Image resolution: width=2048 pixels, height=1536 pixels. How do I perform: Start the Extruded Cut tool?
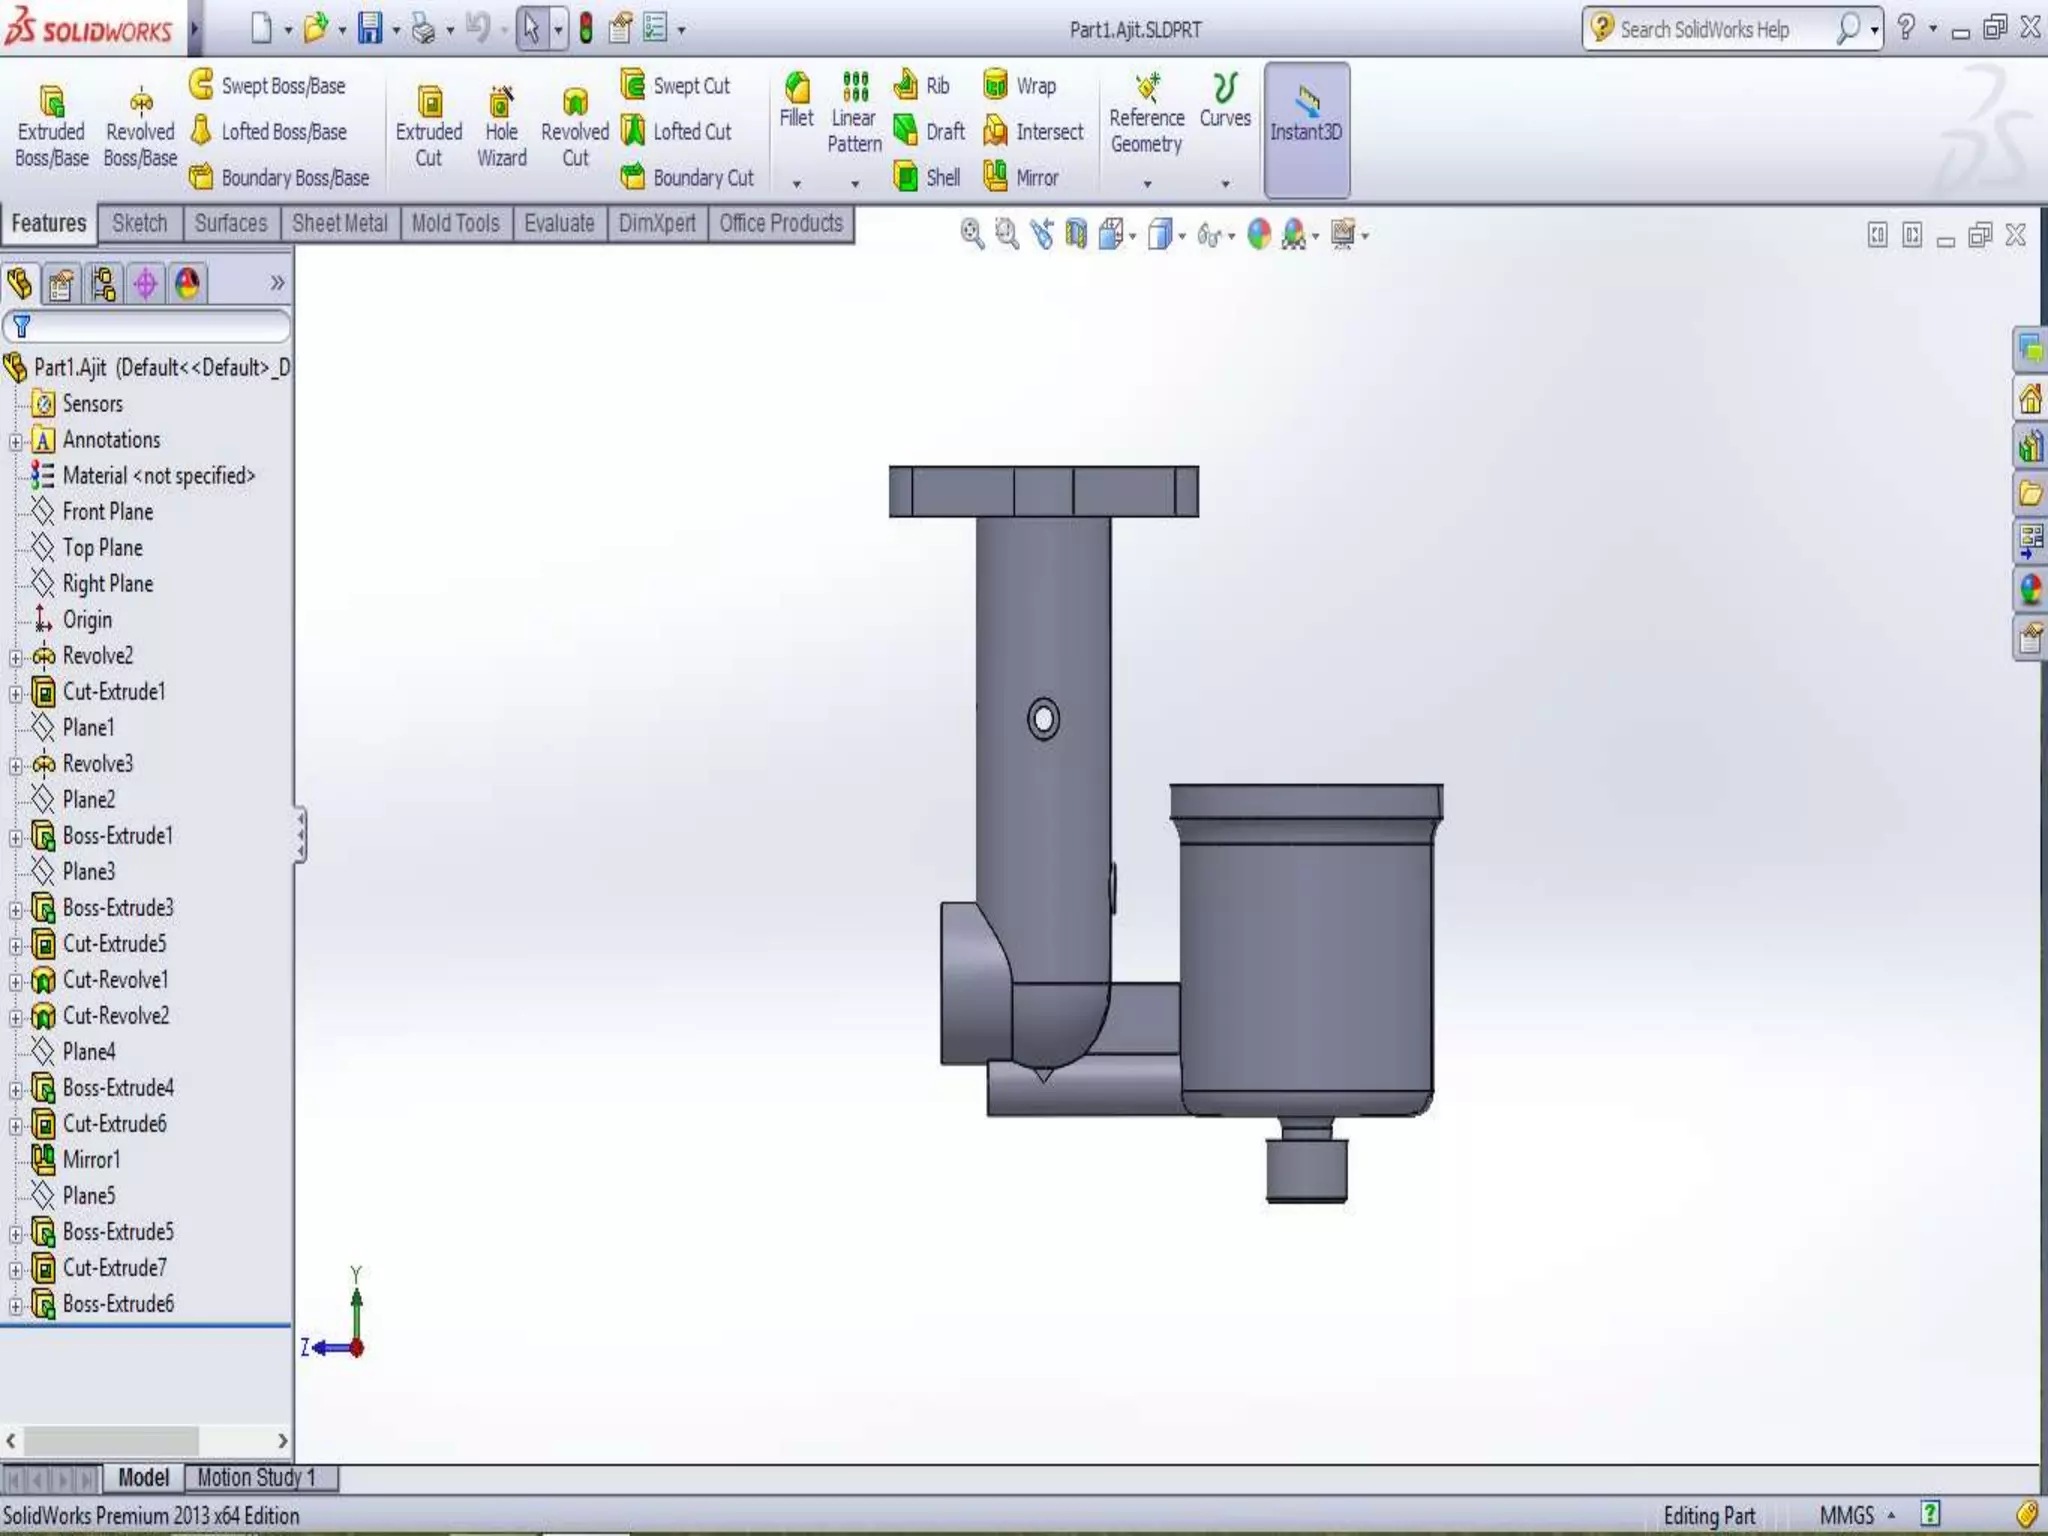(429, 128)
